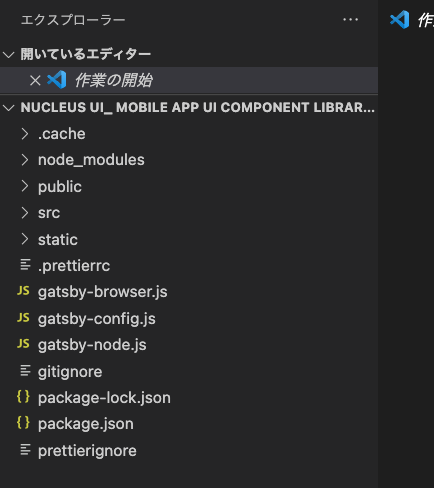Collapse the 開いているエディター section
434x488 pixels.
(x=9, y=54)
